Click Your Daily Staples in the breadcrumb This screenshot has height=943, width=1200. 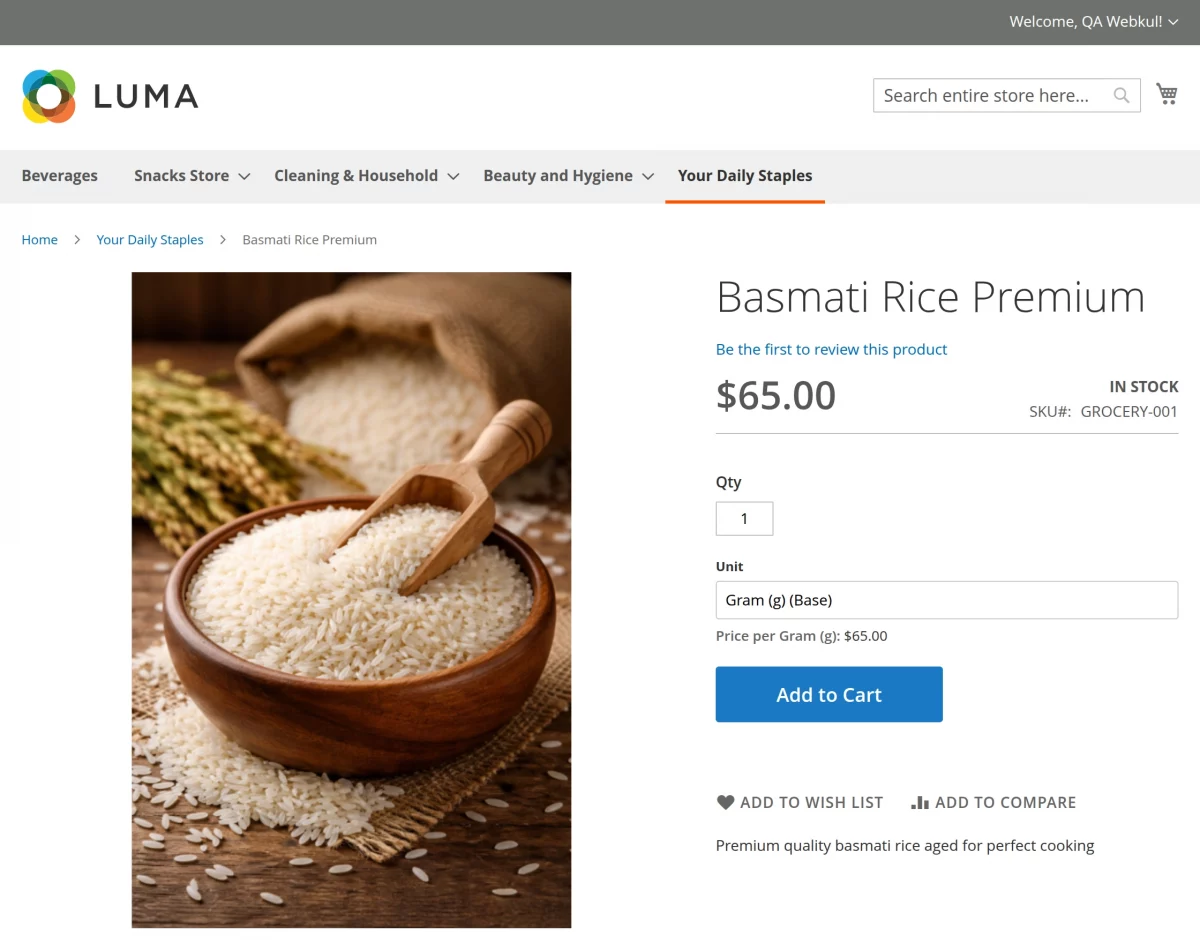pos(149,239)
